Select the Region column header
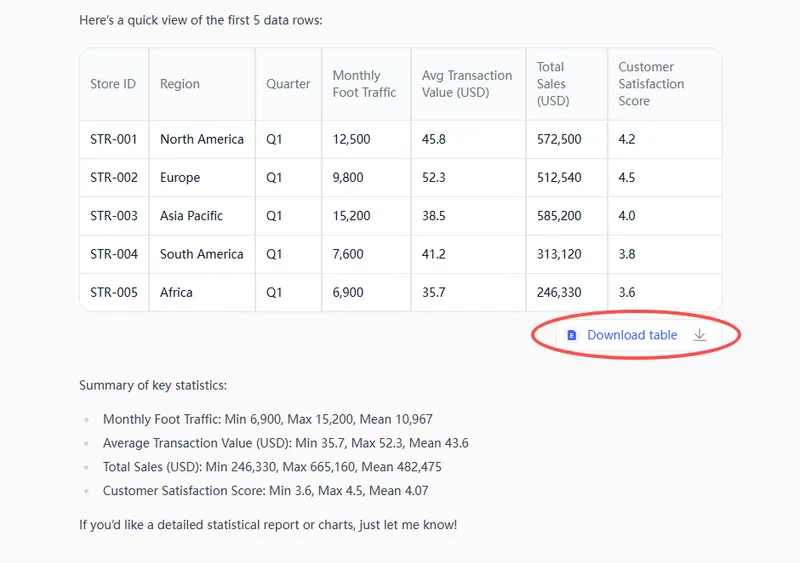The image size is (800, 563). pyautogui.click(x=180, y=84)
